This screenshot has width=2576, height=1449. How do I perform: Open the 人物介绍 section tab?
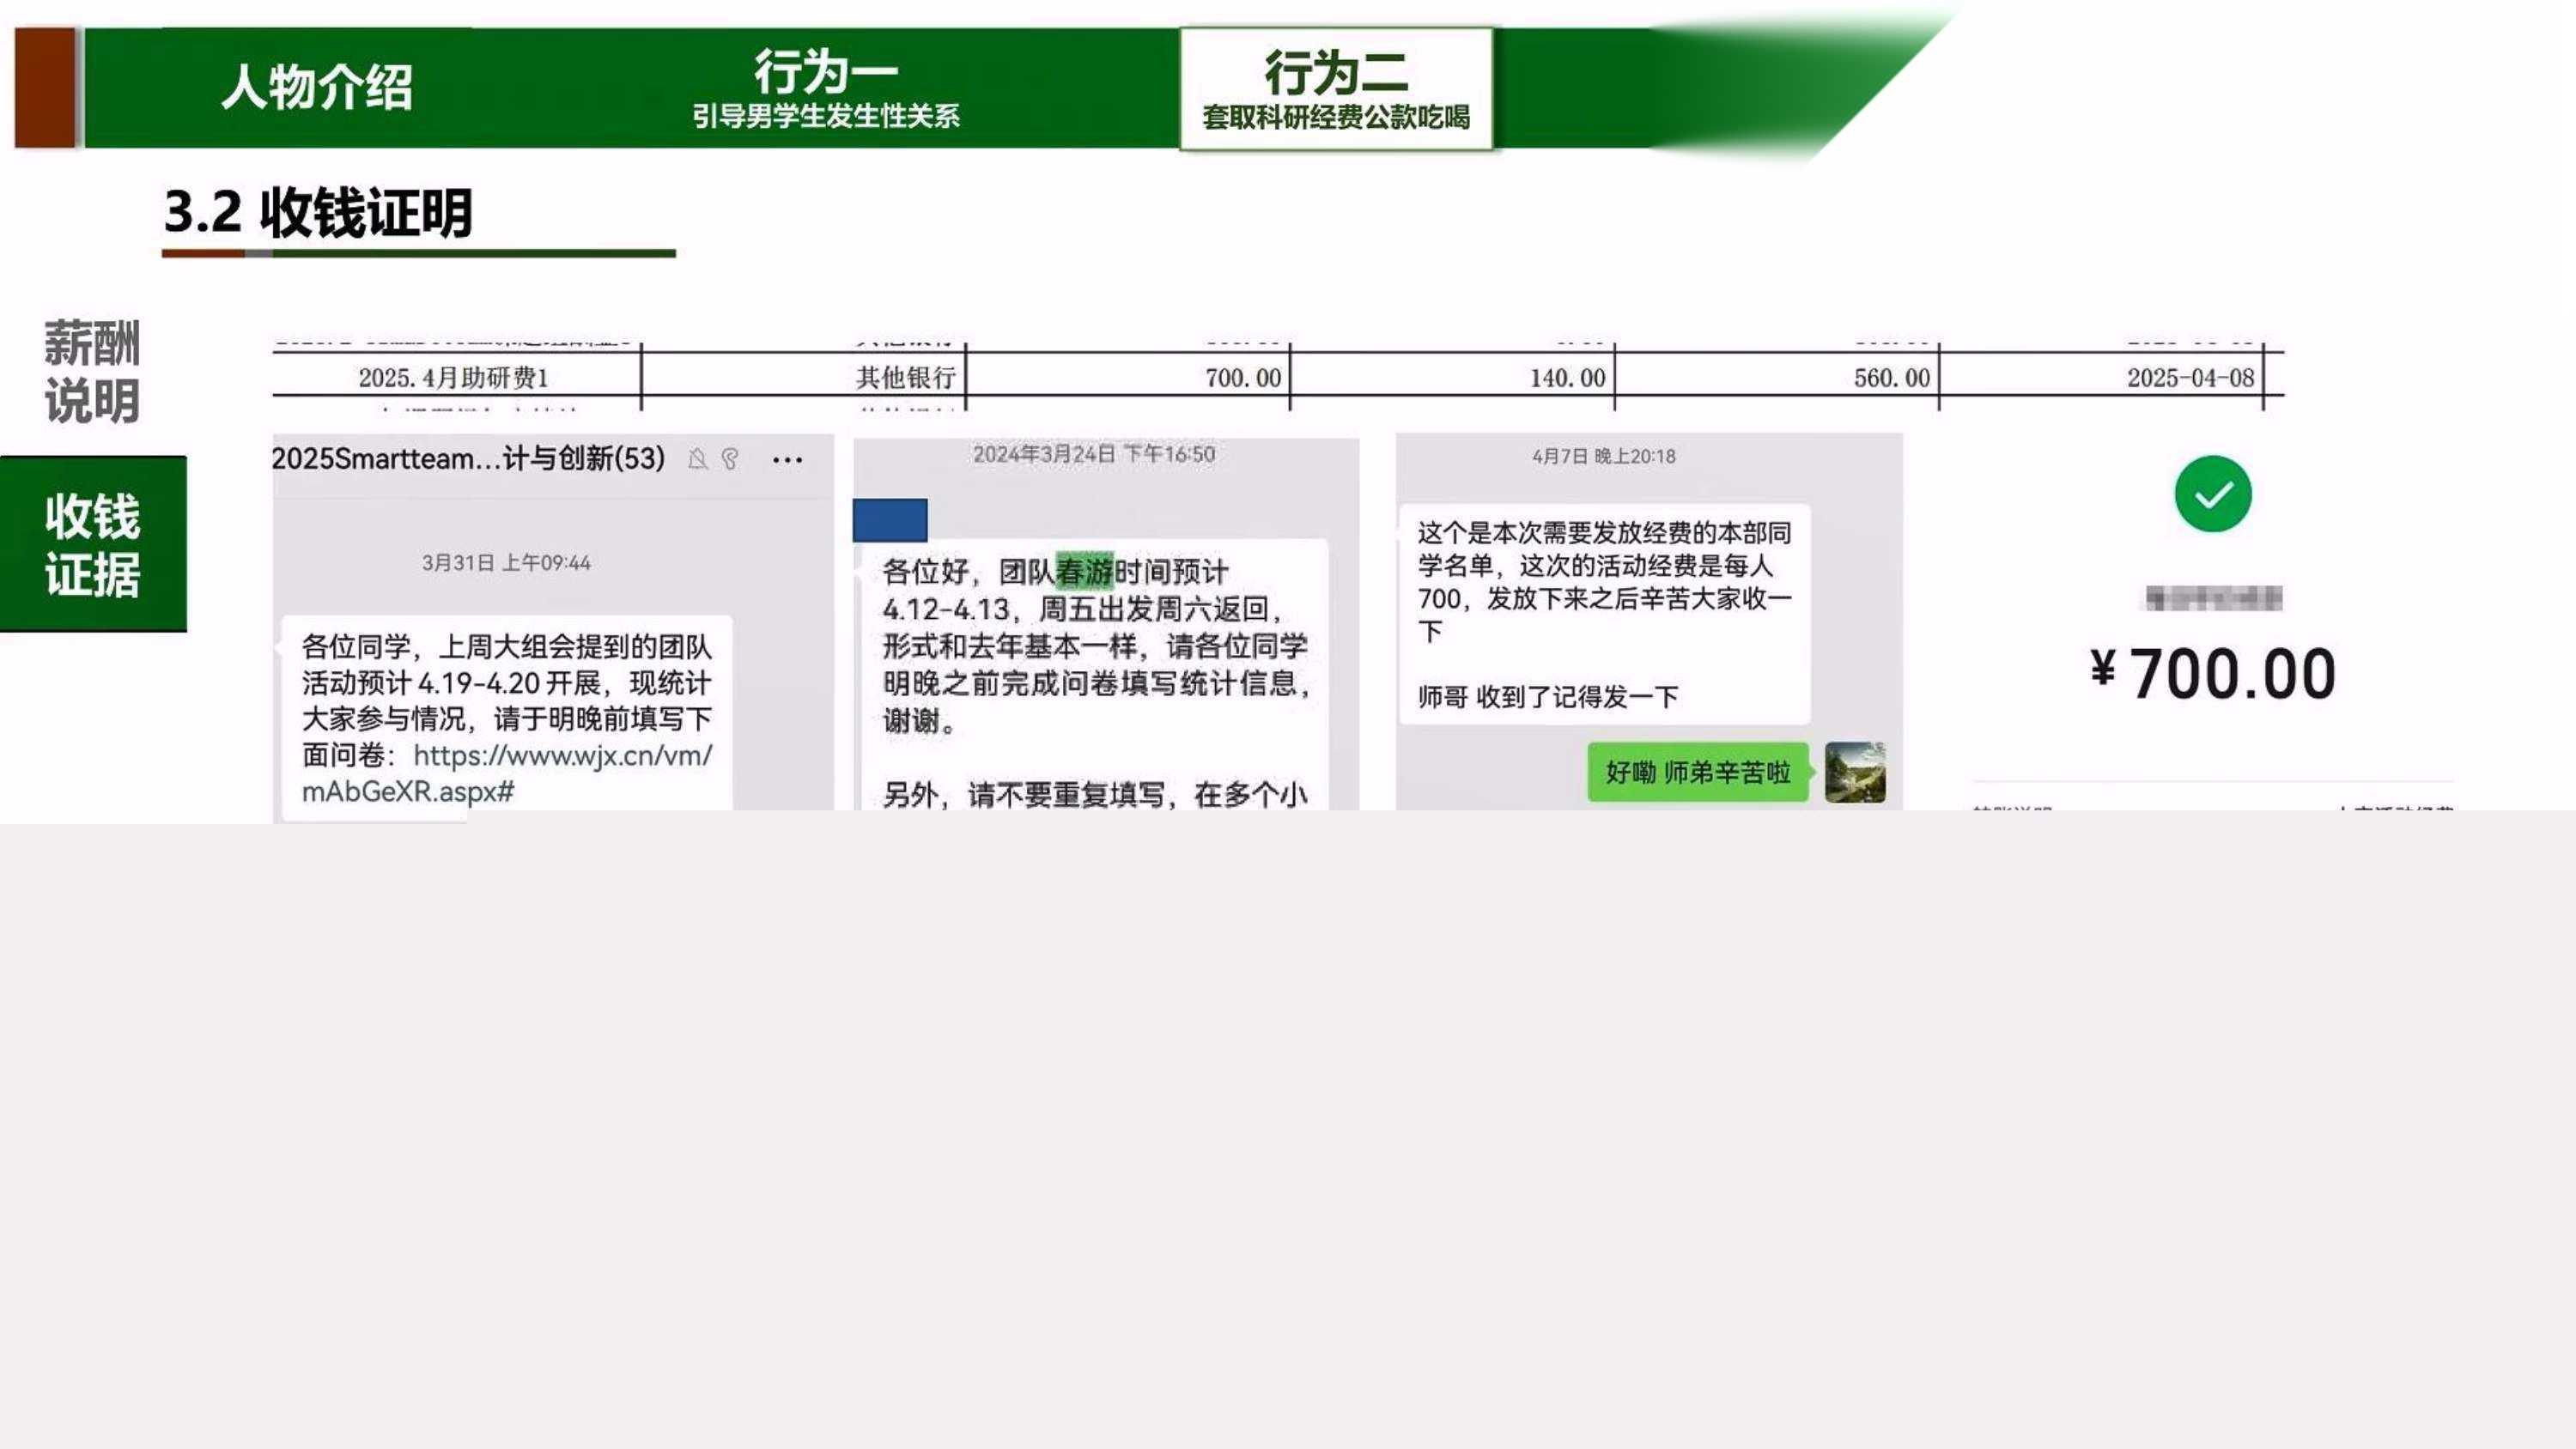316,88
